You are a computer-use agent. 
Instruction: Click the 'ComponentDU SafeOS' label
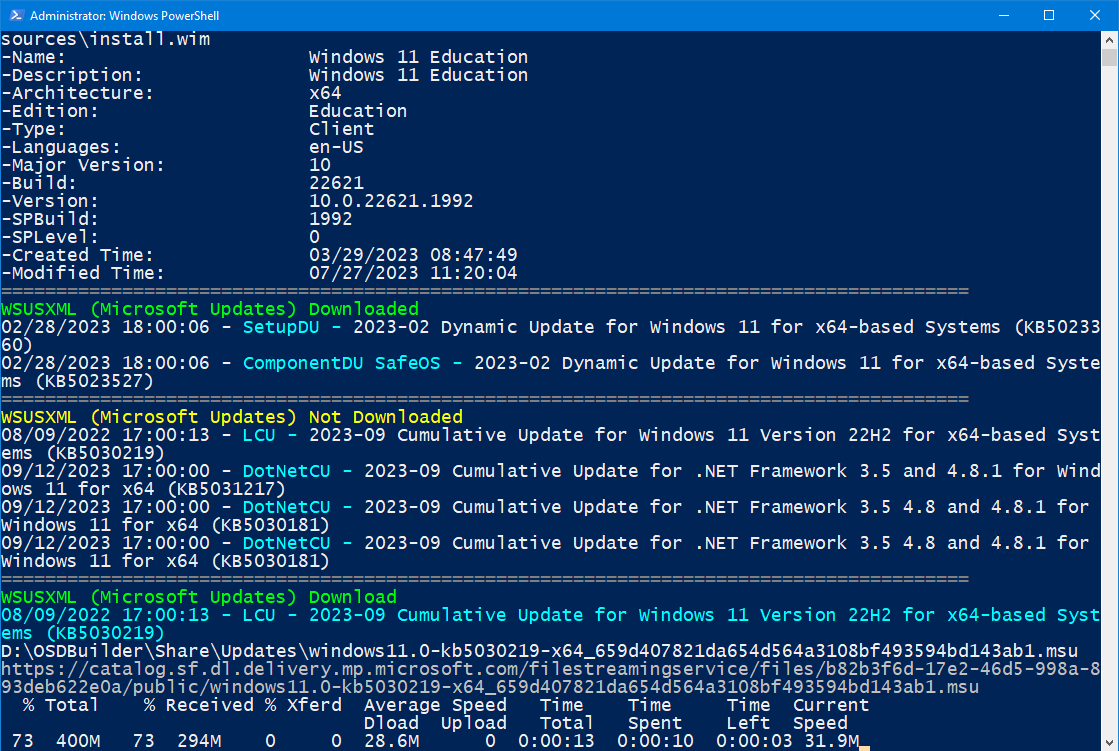tap(342, 363)
